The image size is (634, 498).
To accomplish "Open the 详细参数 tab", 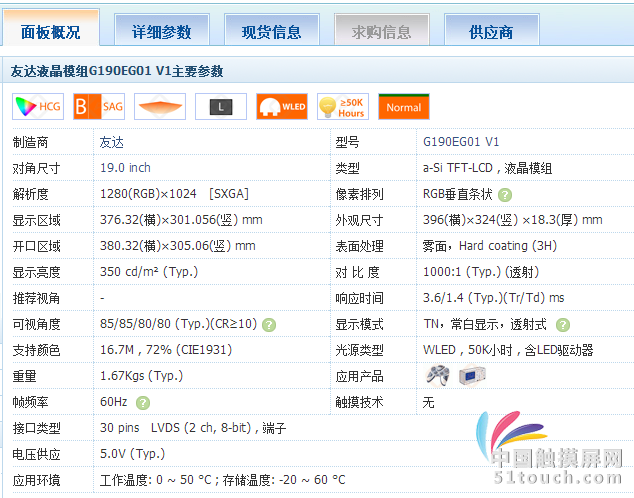I will [162, 30].
